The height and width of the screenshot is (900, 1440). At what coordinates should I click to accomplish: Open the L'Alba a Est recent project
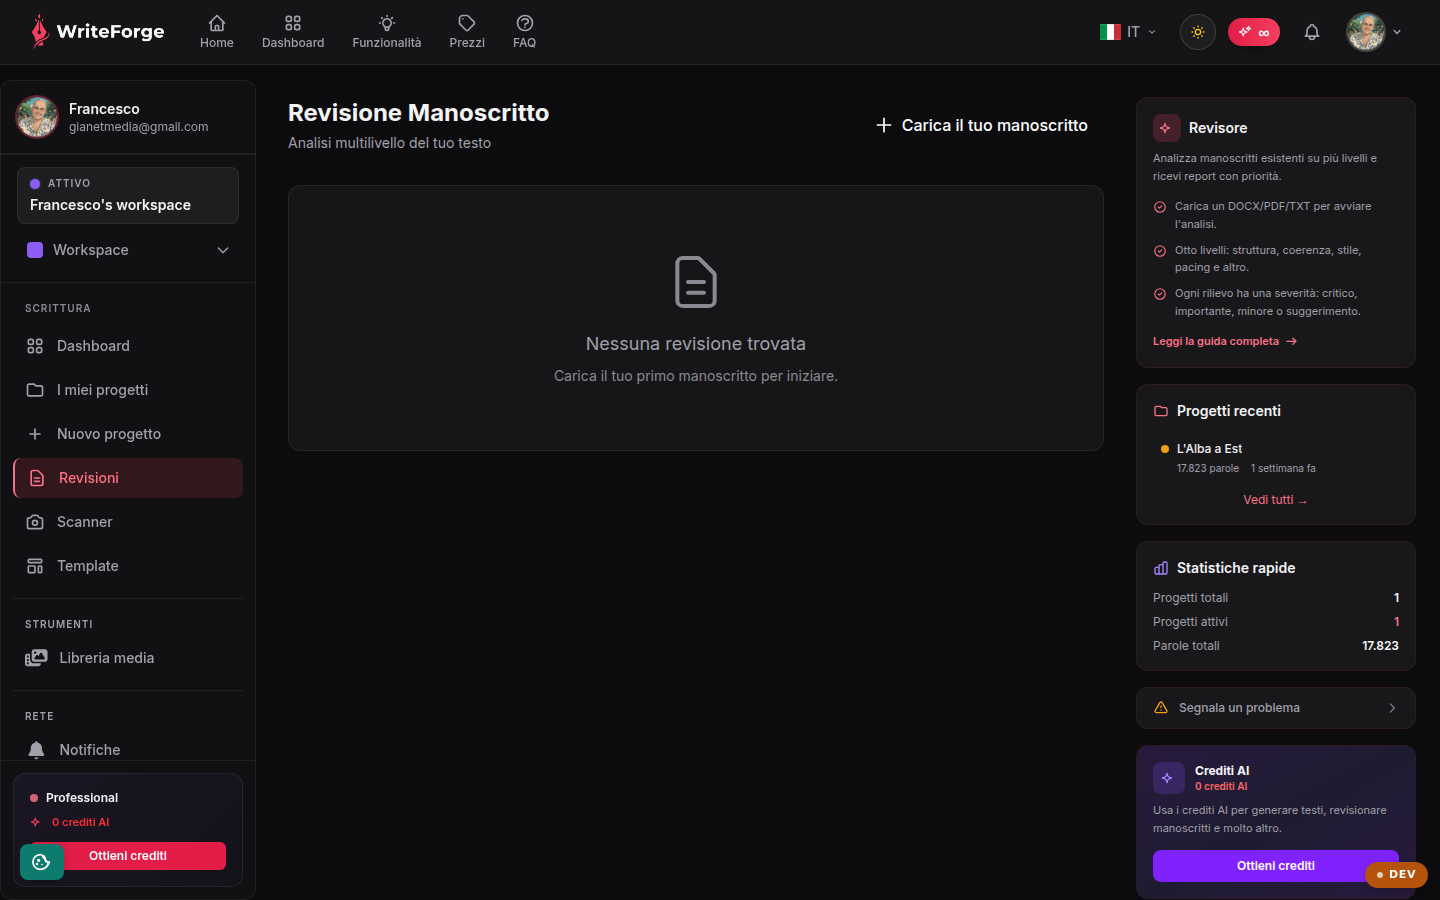[x=1209, y=449]
